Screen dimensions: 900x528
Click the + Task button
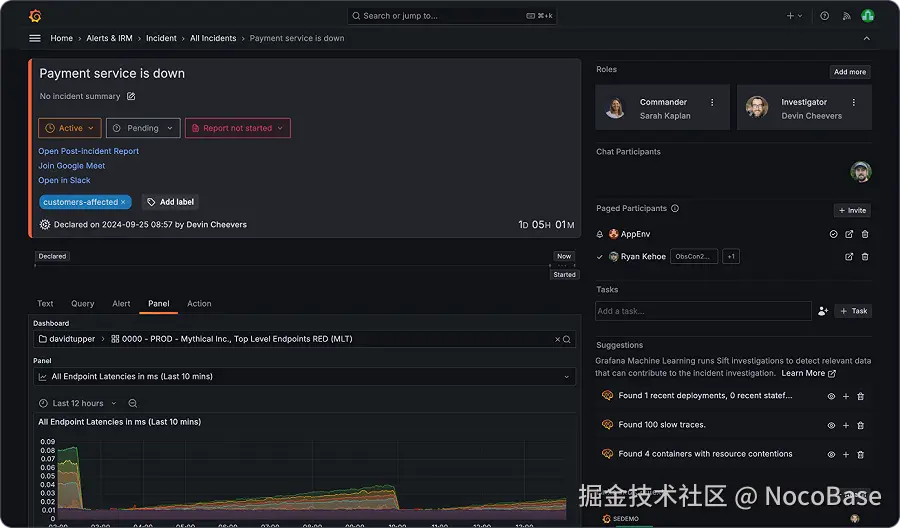853,311
